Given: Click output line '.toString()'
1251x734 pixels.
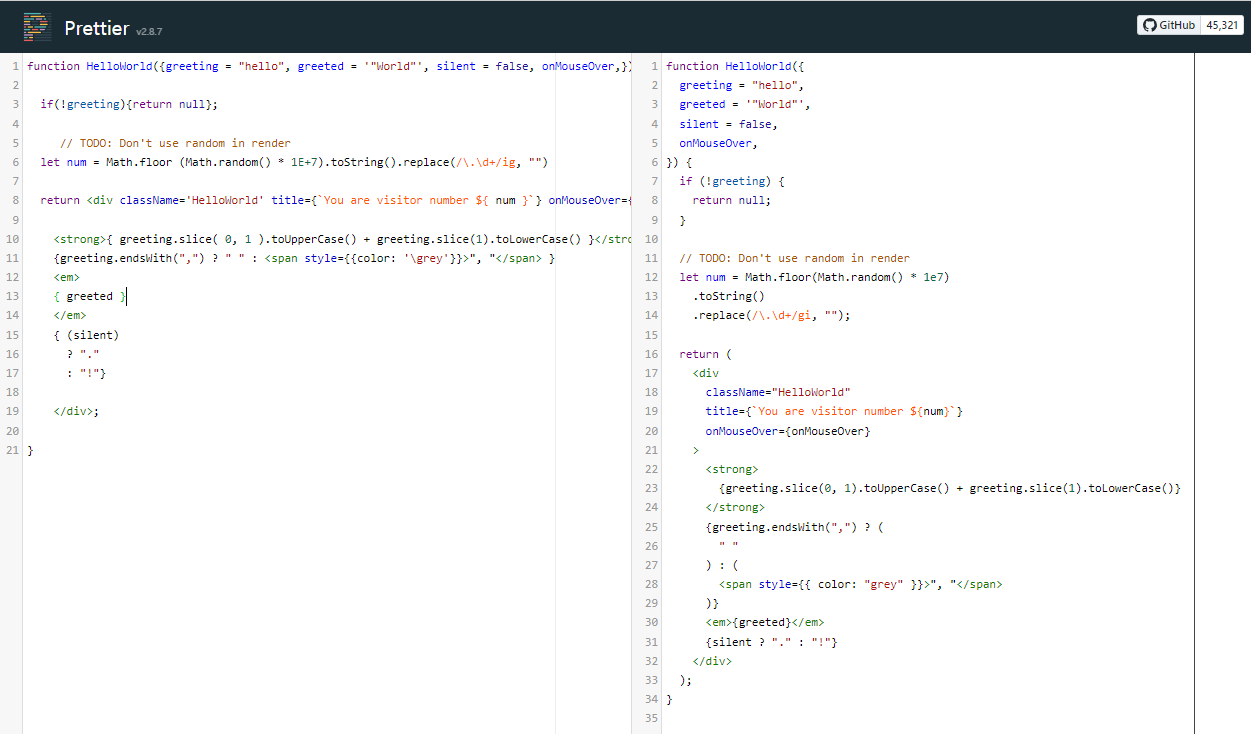Looking at the screenshot, I should pyautogui.click(x=728, y=296).
